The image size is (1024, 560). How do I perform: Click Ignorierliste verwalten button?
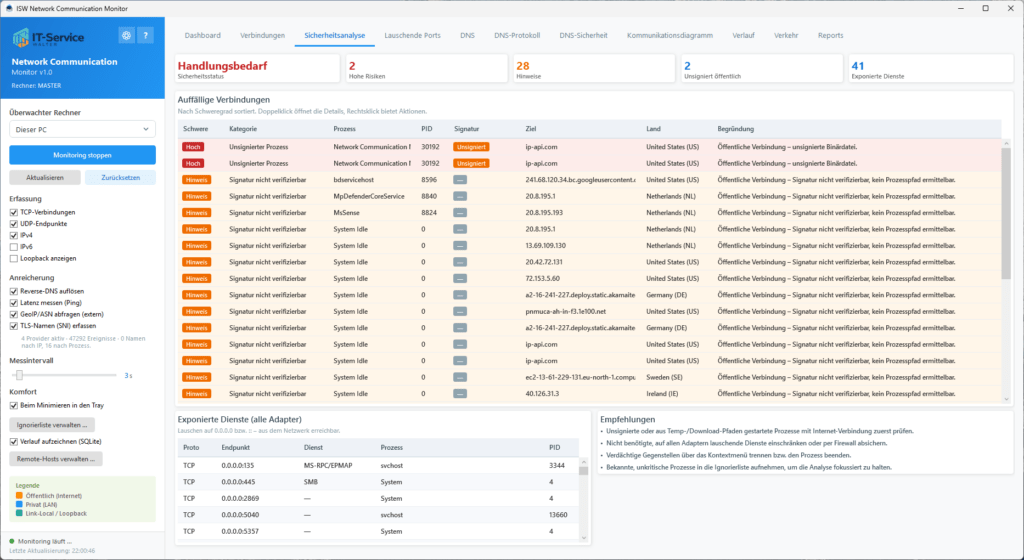click(x=52, y=425)
